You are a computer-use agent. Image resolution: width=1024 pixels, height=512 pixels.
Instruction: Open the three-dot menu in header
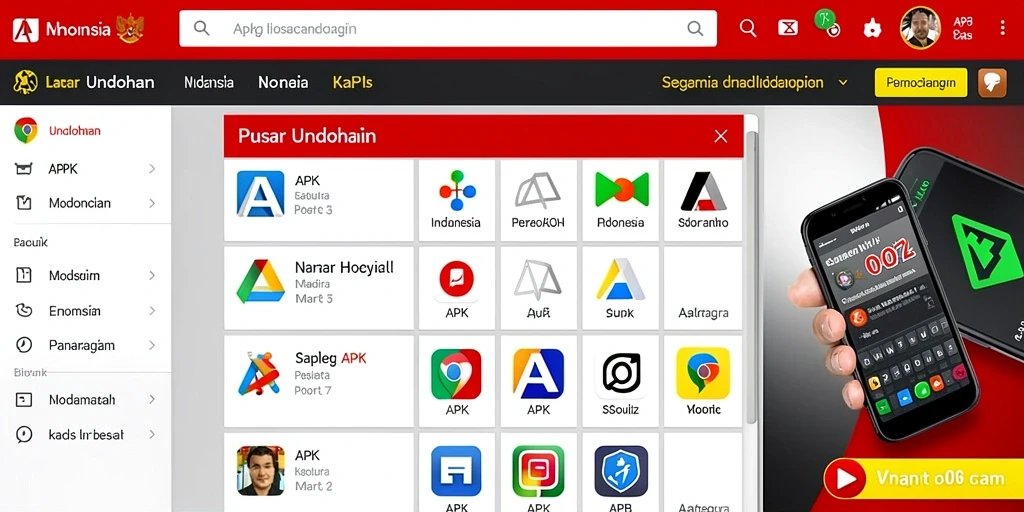coord(1002,27)
